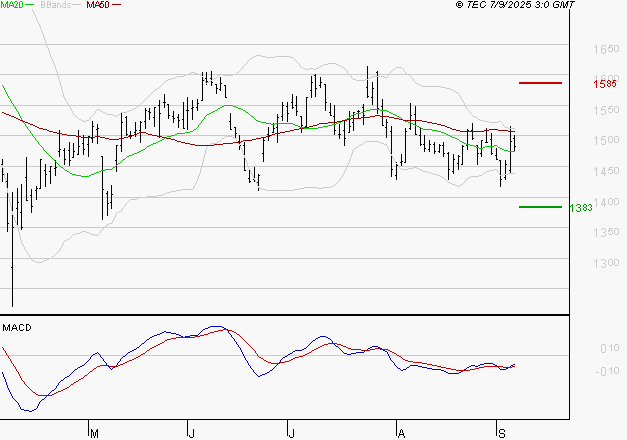
Task: Click the M month marker on time axis
Action: (x=94, y=434)
